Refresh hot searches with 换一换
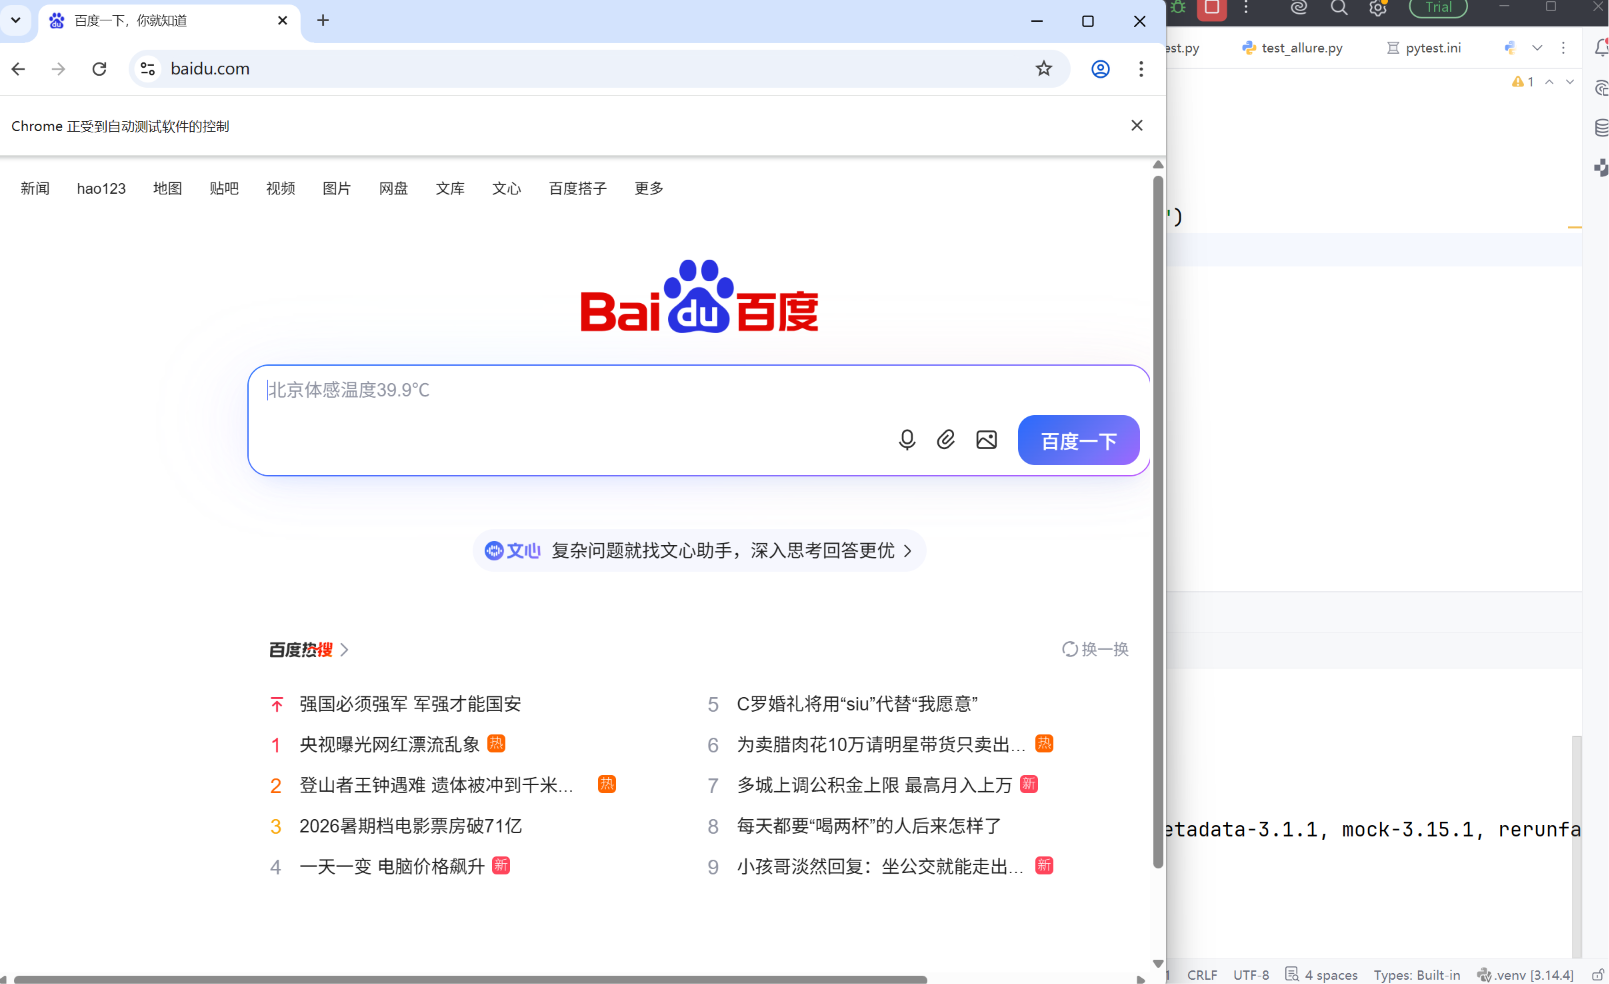Screen dimensions: 1609x984 coord(1095,649)
